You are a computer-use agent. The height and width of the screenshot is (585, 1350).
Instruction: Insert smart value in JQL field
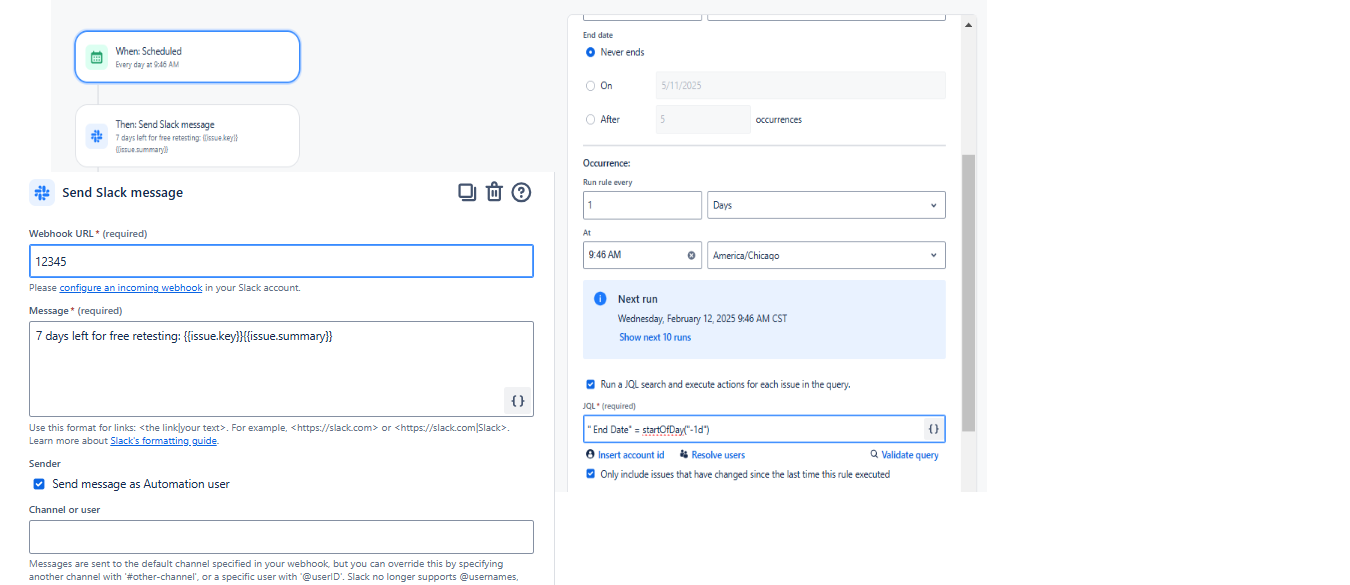[x=933, y=429]
